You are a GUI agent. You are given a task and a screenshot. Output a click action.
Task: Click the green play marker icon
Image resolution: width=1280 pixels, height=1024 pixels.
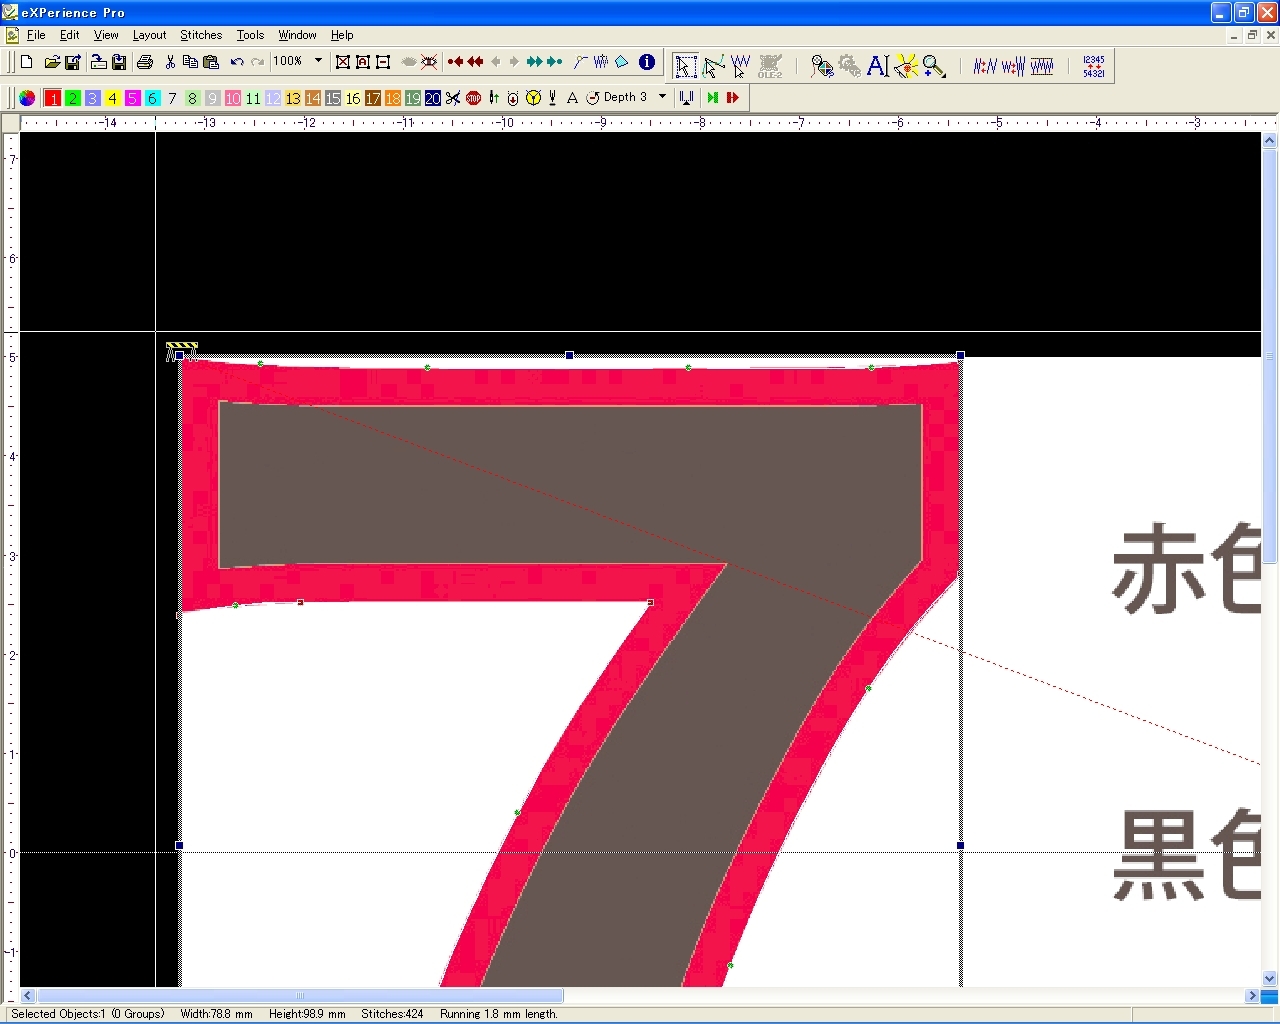[712, 98]
